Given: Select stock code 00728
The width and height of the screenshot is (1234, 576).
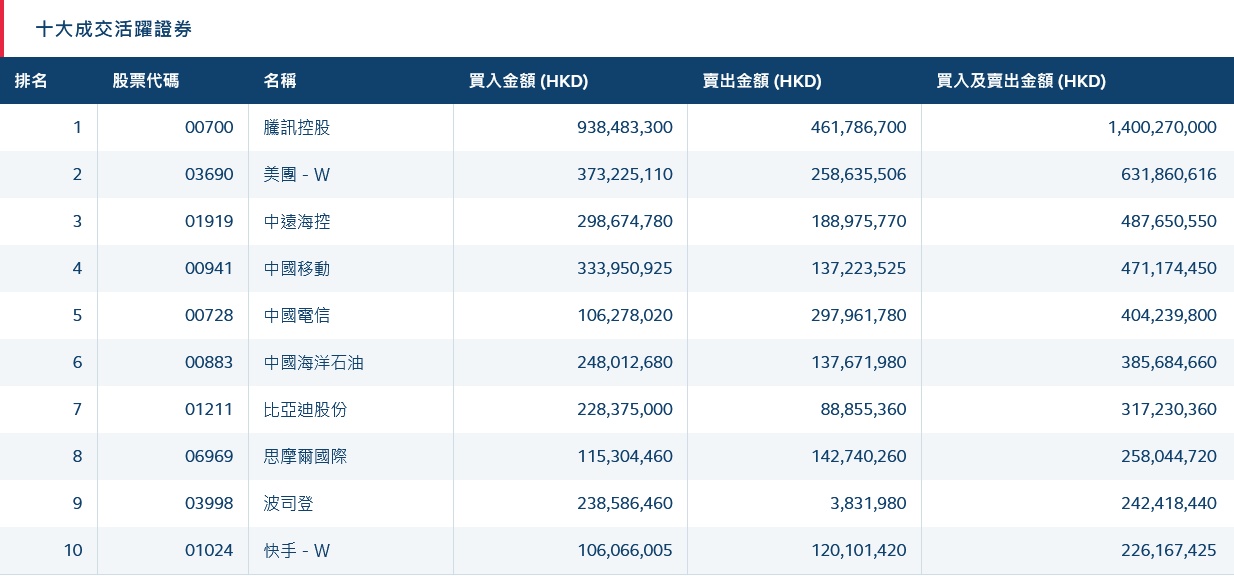Looking at the screenshot, I should pyautogui.click(x=209, y=315).
